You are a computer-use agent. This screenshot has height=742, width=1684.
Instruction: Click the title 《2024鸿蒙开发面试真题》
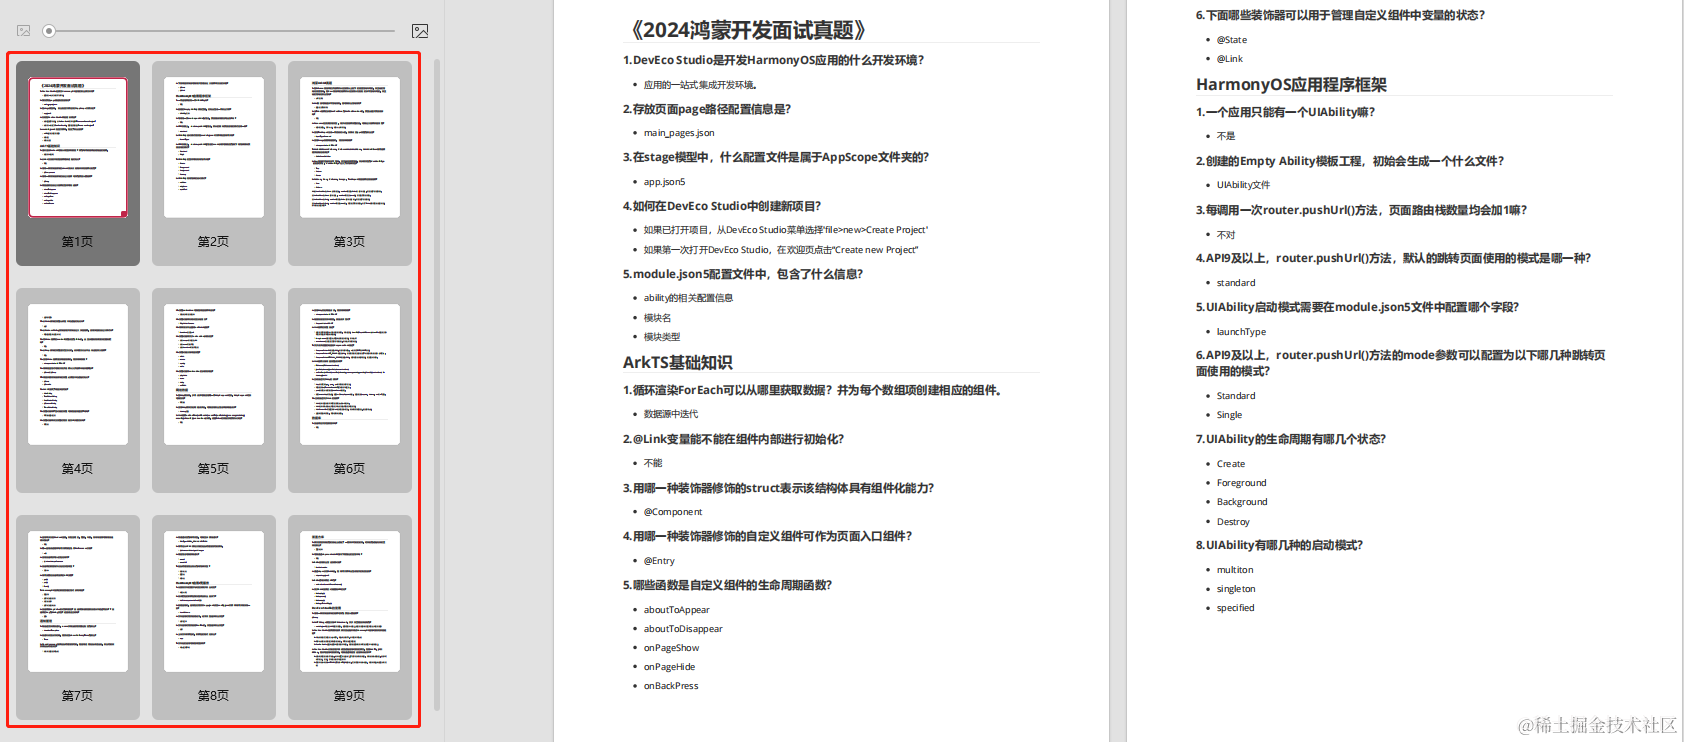tap(748, 30)
